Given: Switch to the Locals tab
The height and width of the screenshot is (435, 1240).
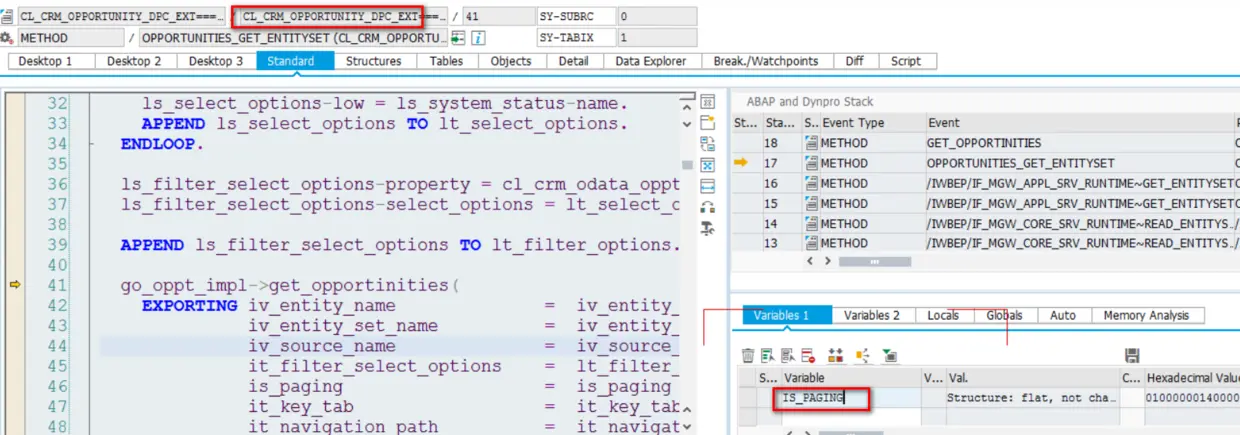Looking at the screenshot, I should tap(943, 315).
